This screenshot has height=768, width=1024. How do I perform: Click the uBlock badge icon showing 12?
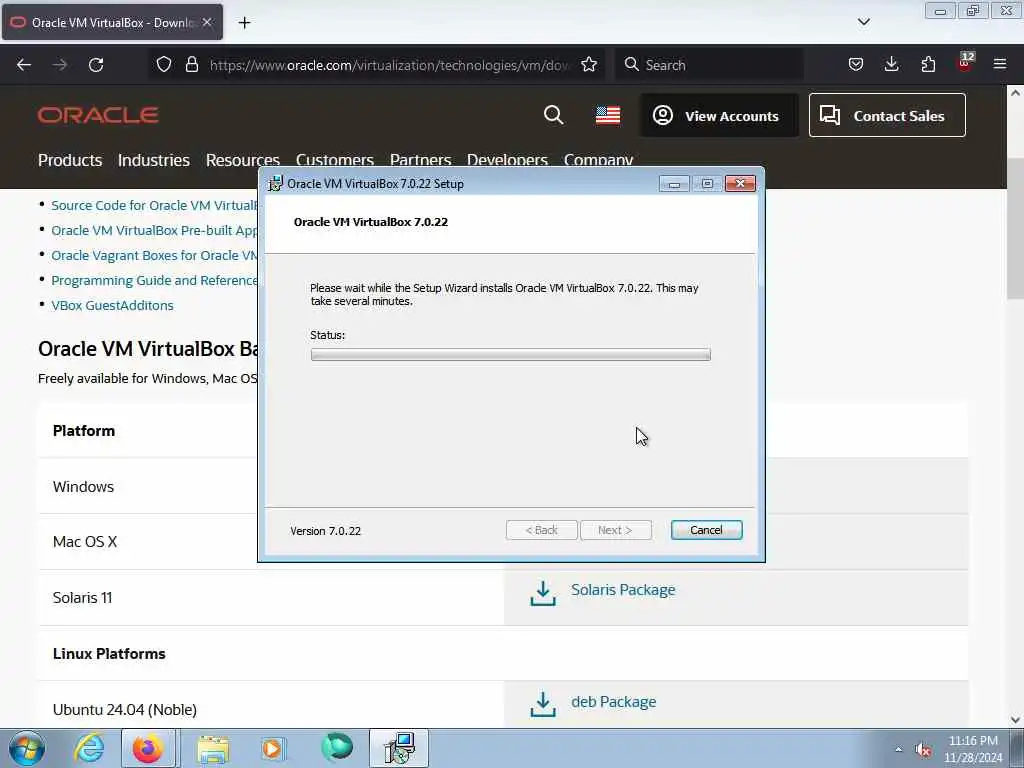(x=965, y=62)
